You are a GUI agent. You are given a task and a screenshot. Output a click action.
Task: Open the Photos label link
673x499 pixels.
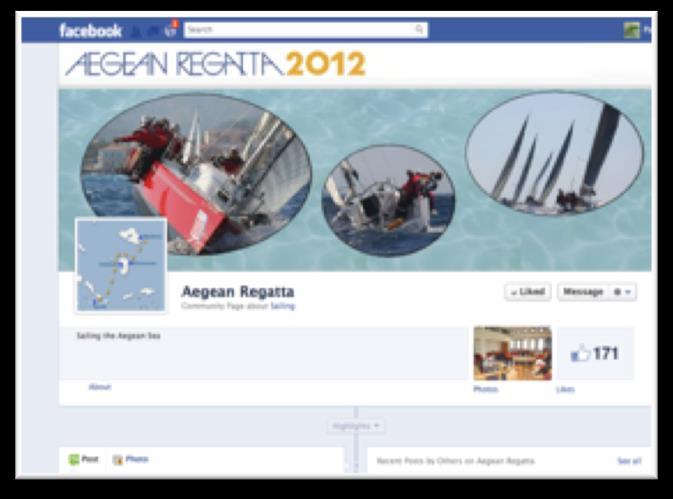pyautogui.click(x=485, y=389)
